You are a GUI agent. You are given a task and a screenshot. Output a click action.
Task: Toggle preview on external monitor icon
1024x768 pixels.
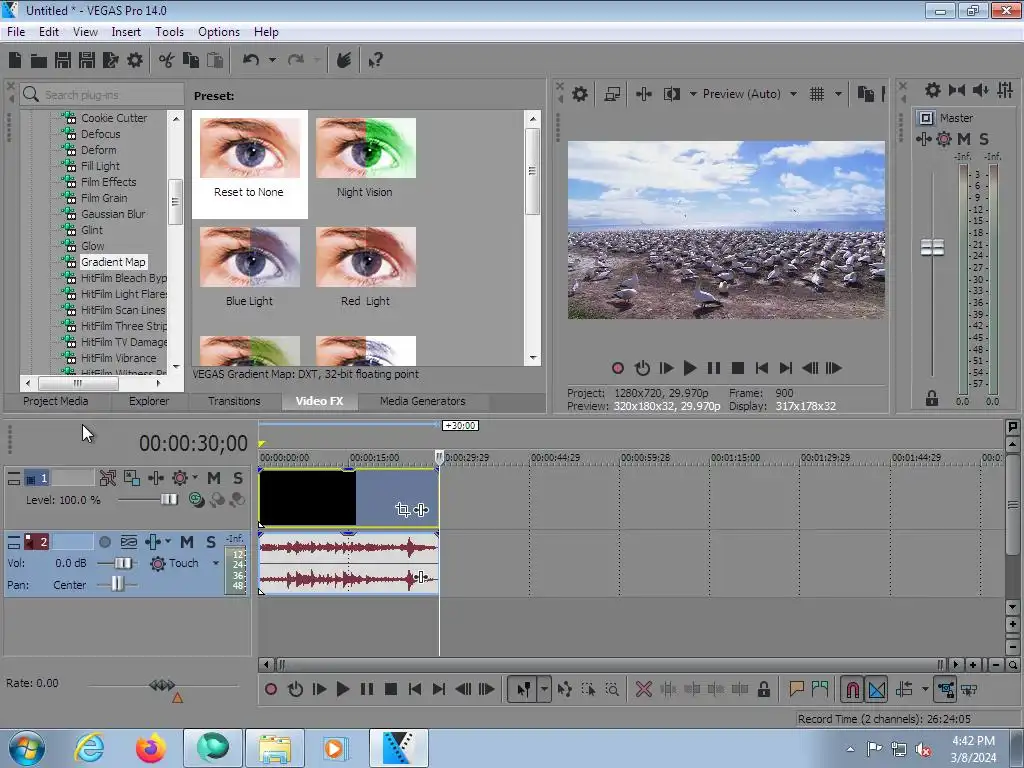click(612, 94)
